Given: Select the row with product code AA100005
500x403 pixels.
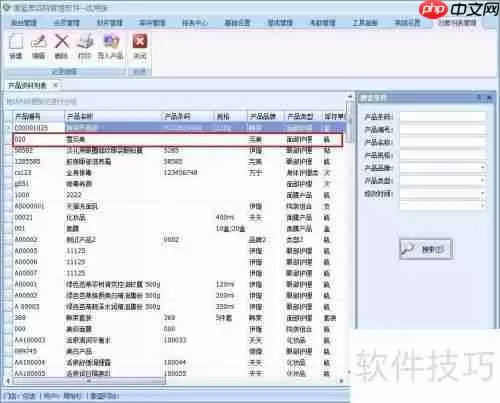Looking at the screenshot, I should click(x=178, y=373).
